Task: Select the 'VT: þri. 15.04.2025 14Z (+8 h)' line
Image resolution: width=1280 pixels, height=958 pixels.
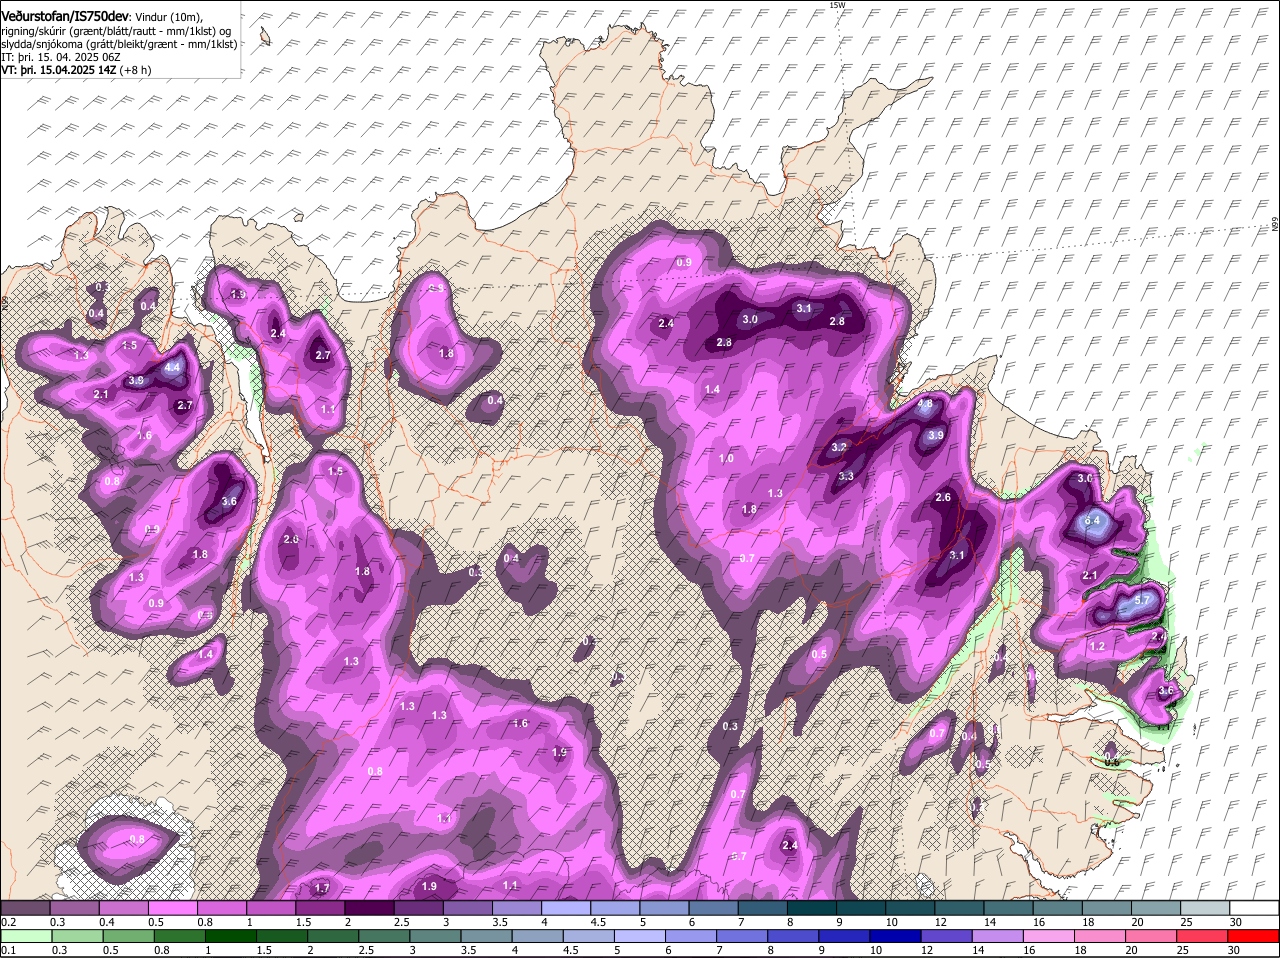Action: [x=76, y=70]
